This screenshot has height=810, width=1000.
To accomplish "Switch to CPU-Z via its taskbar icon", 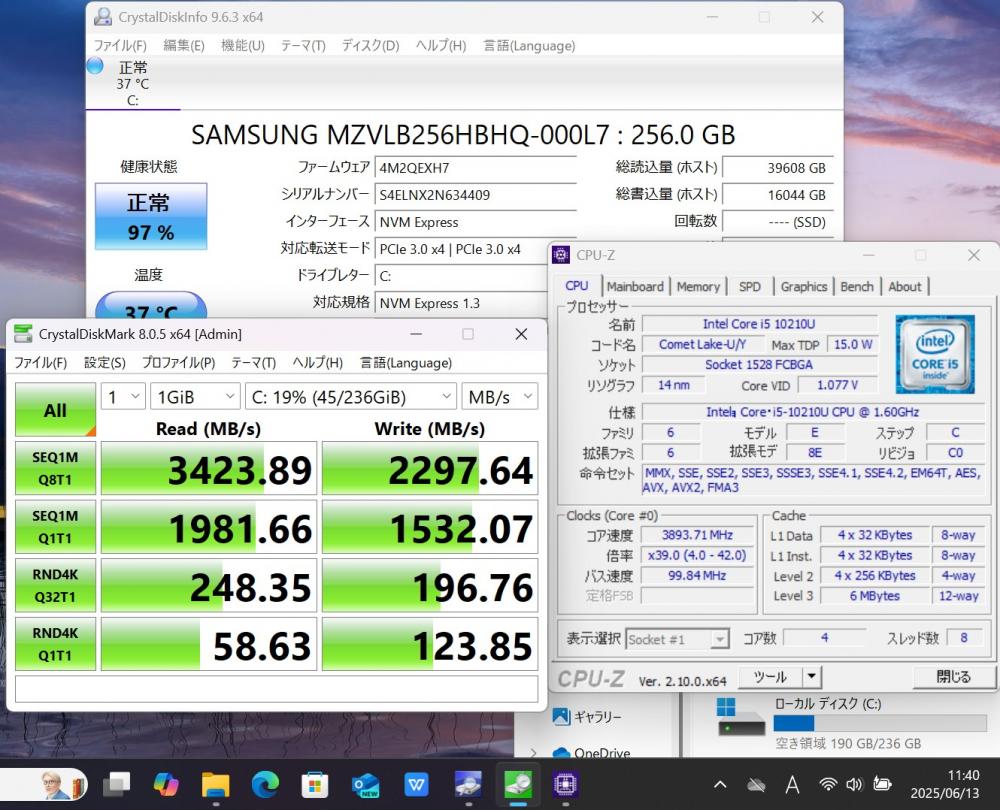I will (x=566, y=784).
